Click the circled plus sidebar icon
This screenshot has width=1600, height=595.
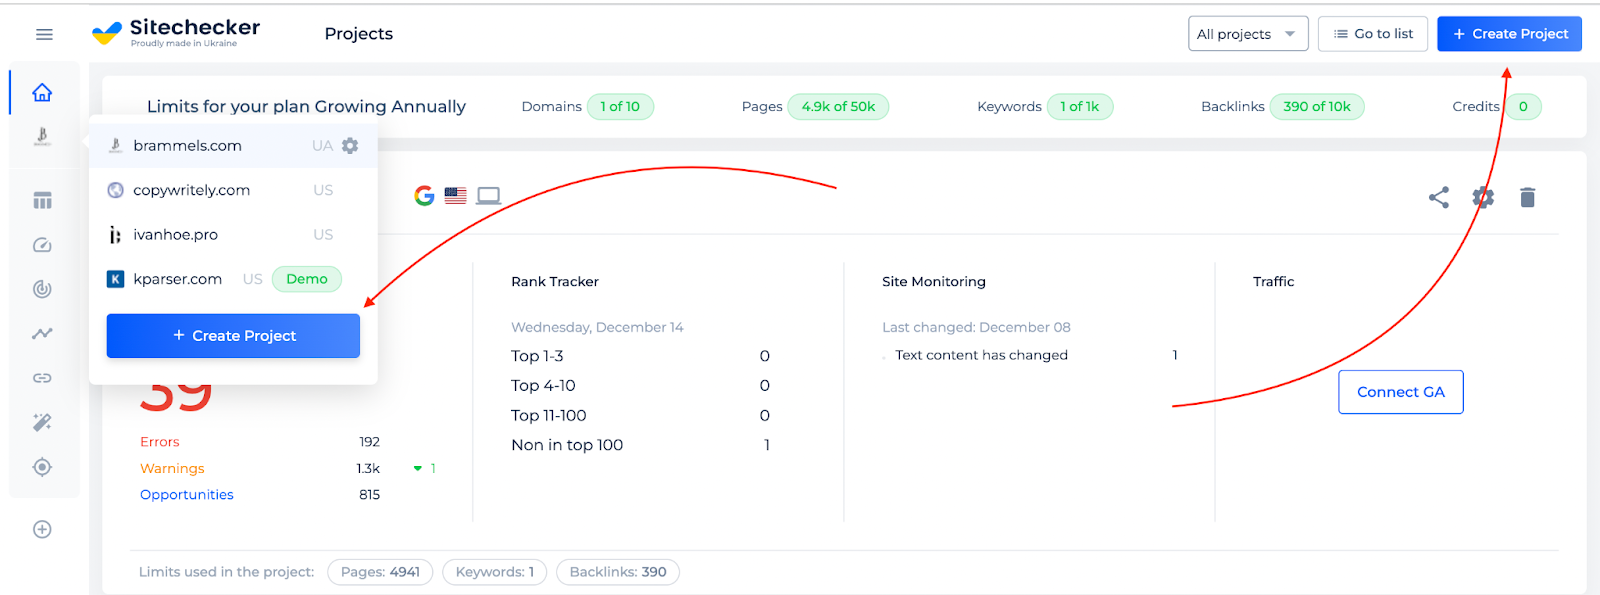(42, 529)
